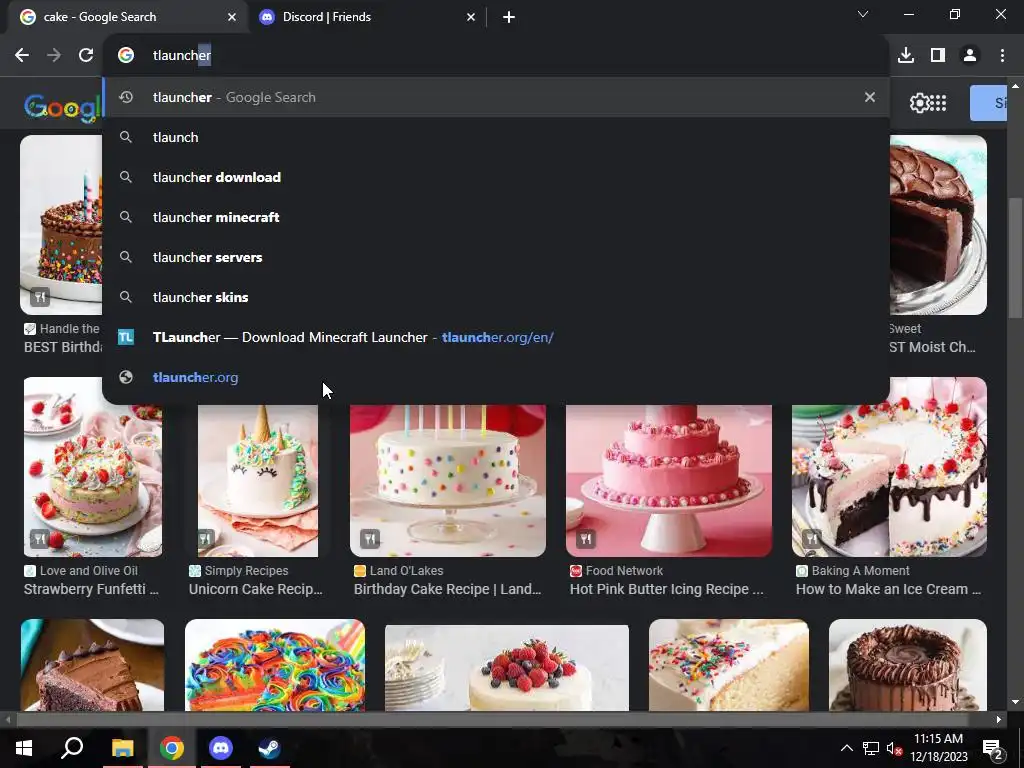Open Steam from the taskbar
The width and height of the screenshot is (1024, 768).
[269, 748]
